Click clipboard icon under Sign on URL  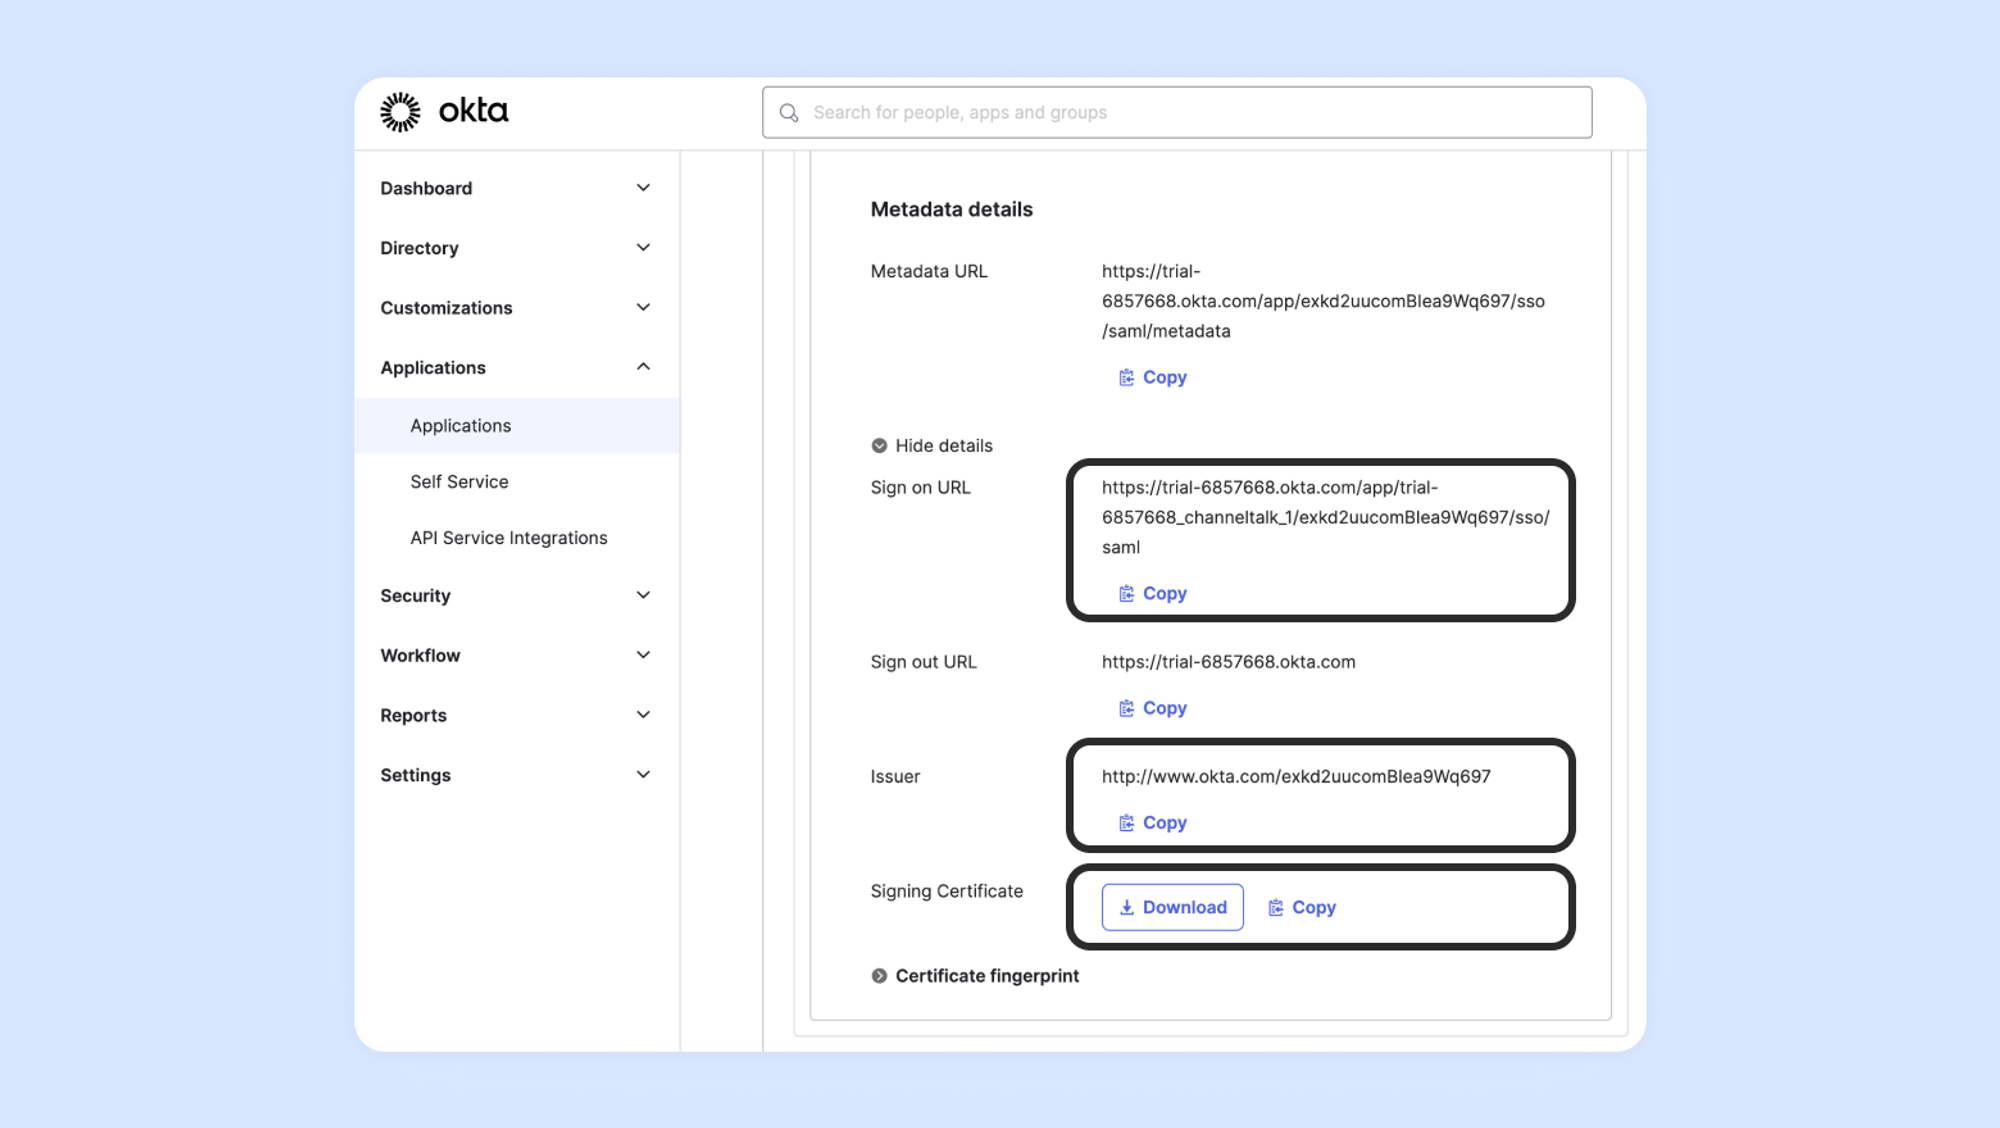pyautogui.click(x=1126, y=593)
